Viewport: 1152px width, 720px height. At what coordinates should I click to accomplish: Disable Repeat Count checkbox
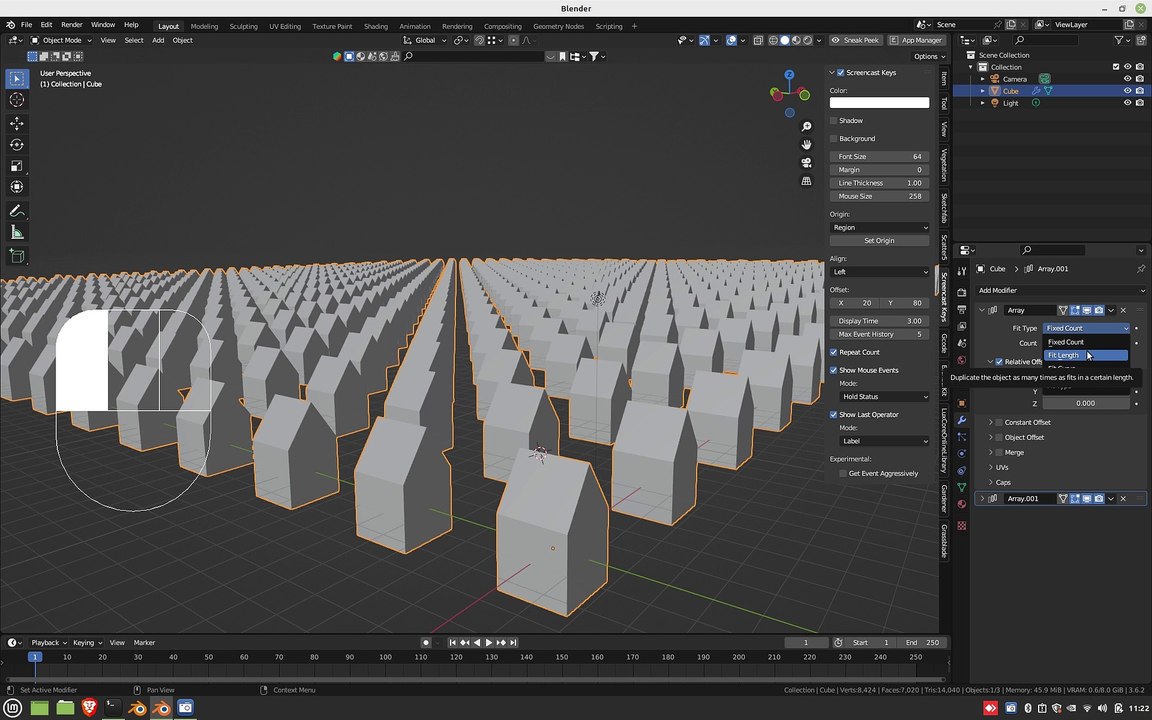coord(834,352)
